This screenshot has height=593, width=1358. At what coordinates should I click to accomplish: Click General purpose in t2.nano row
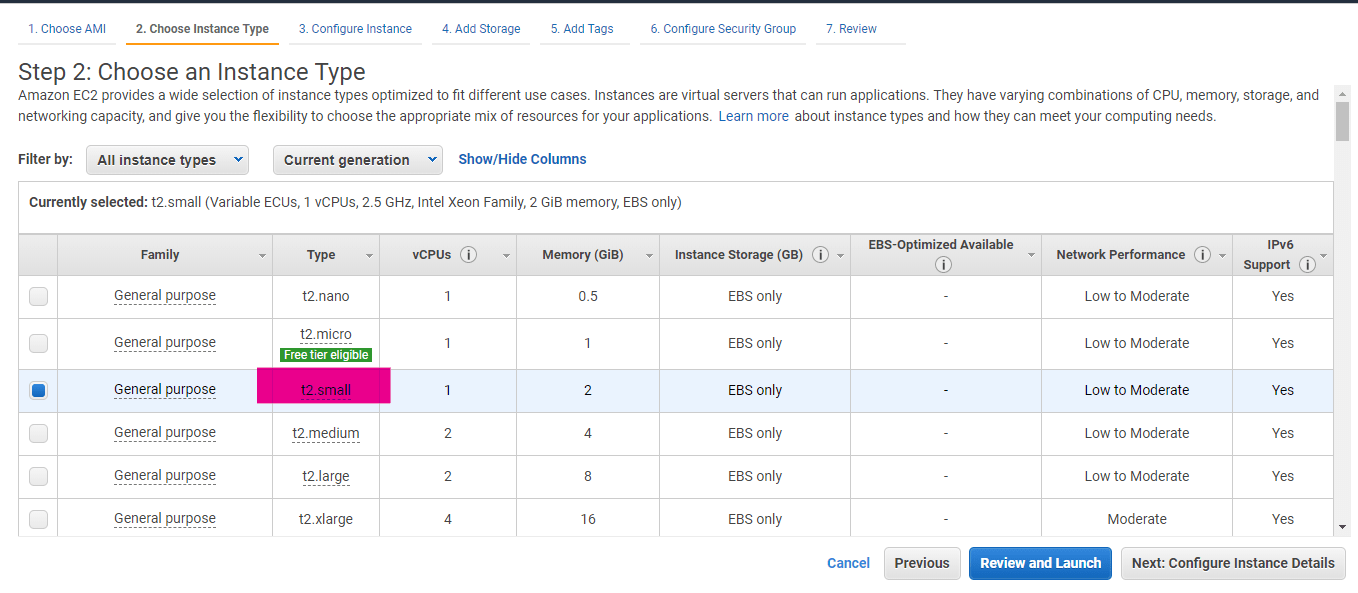point(165,296)
